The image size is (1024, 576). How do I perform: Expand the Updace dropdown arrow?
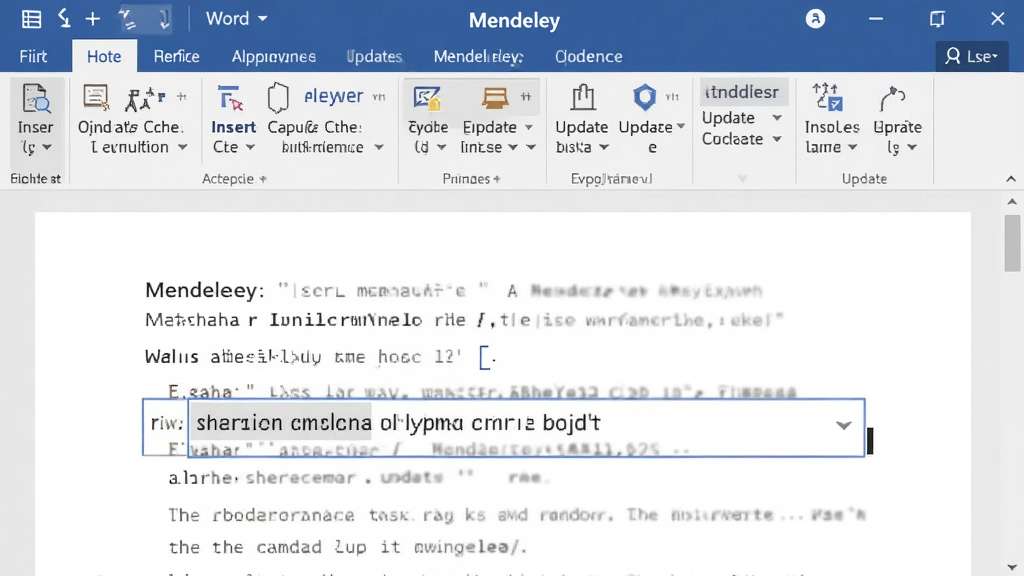click(680, 127)
